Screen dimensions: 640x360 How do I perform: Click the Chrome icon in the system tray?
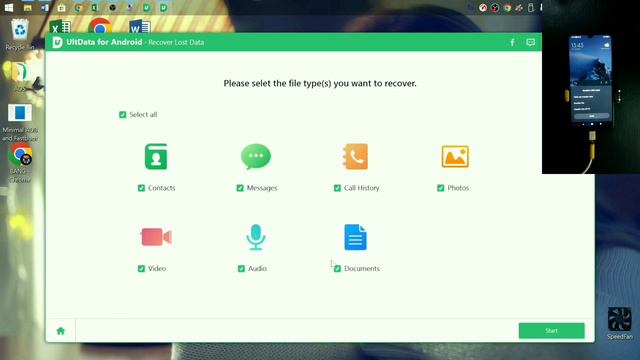pos(507,7)
